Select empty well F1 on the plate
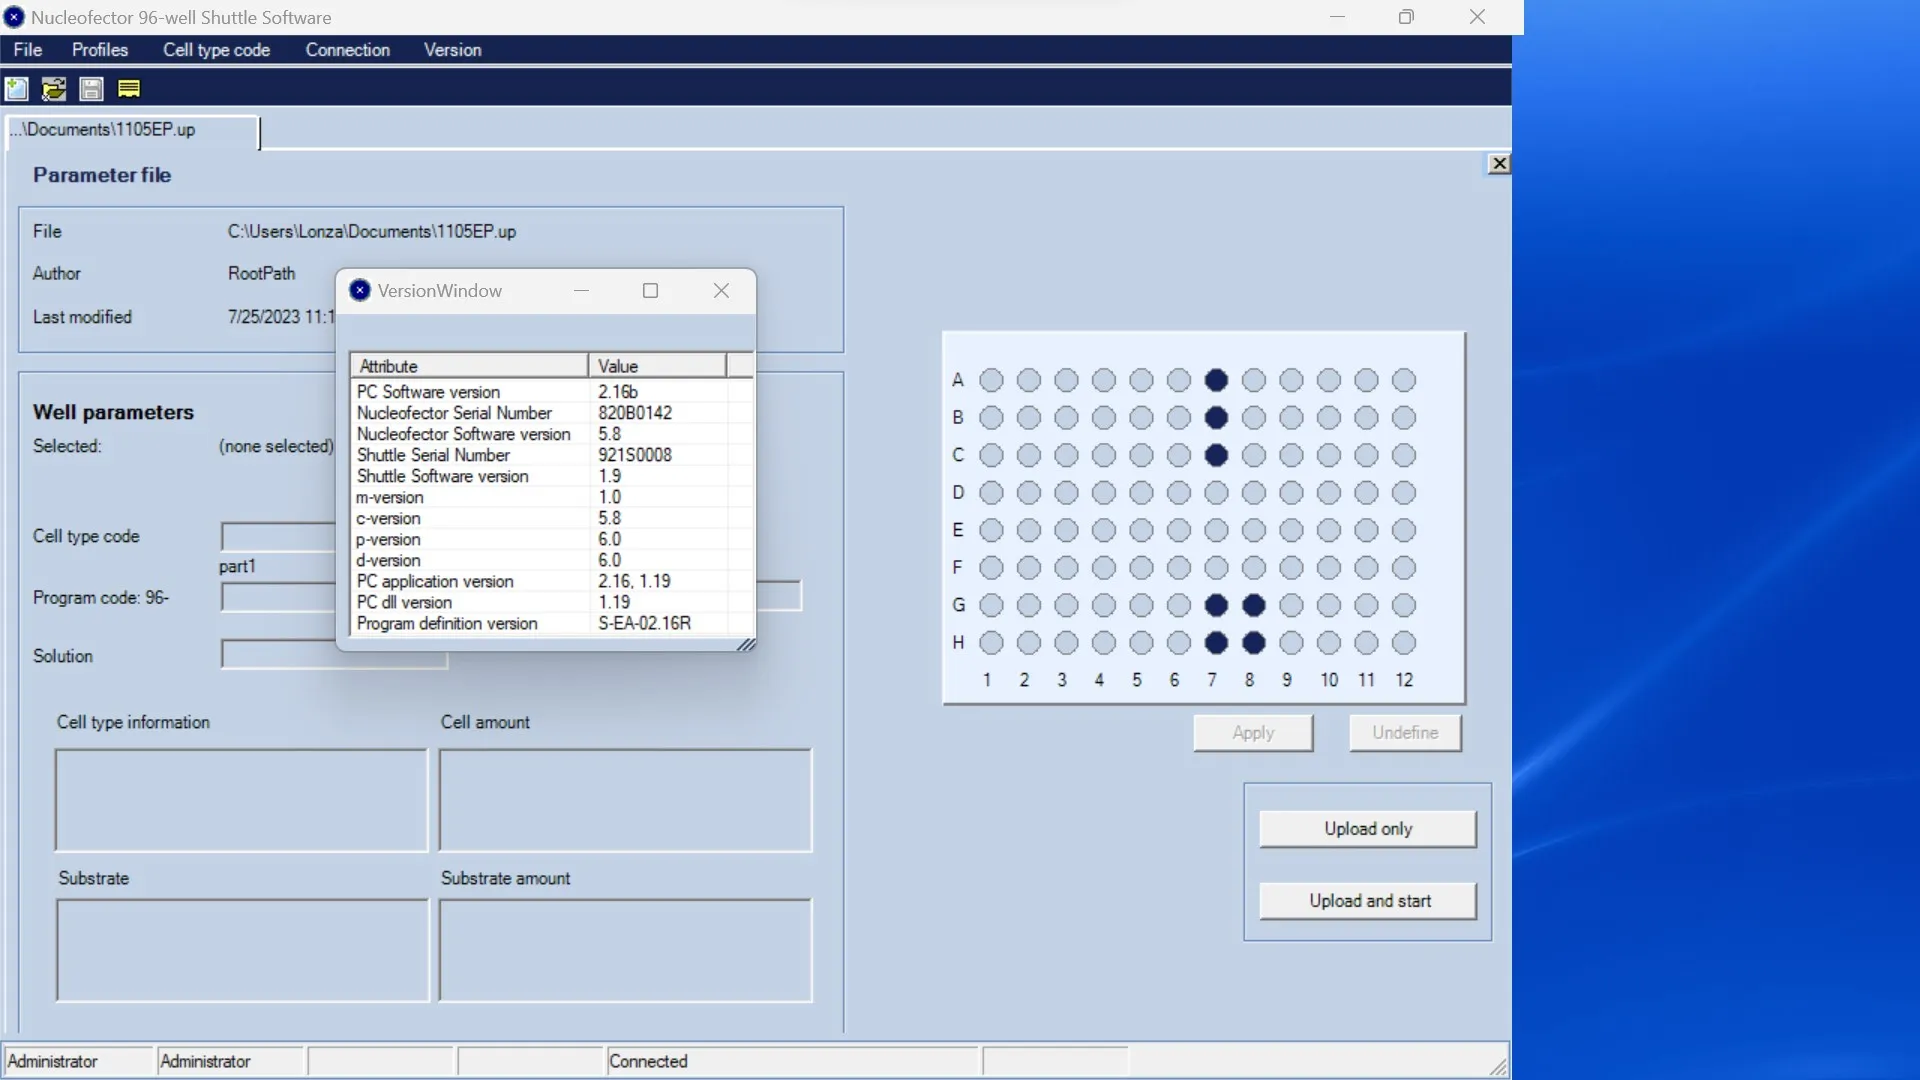1920x1080 pixels. 991,568
